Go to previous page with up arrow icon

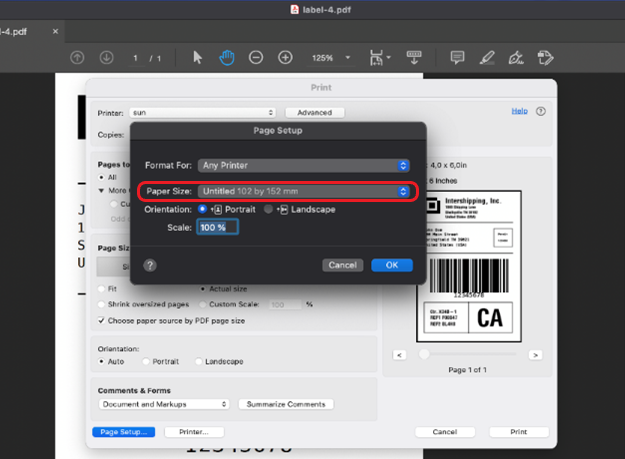(77, 58)
